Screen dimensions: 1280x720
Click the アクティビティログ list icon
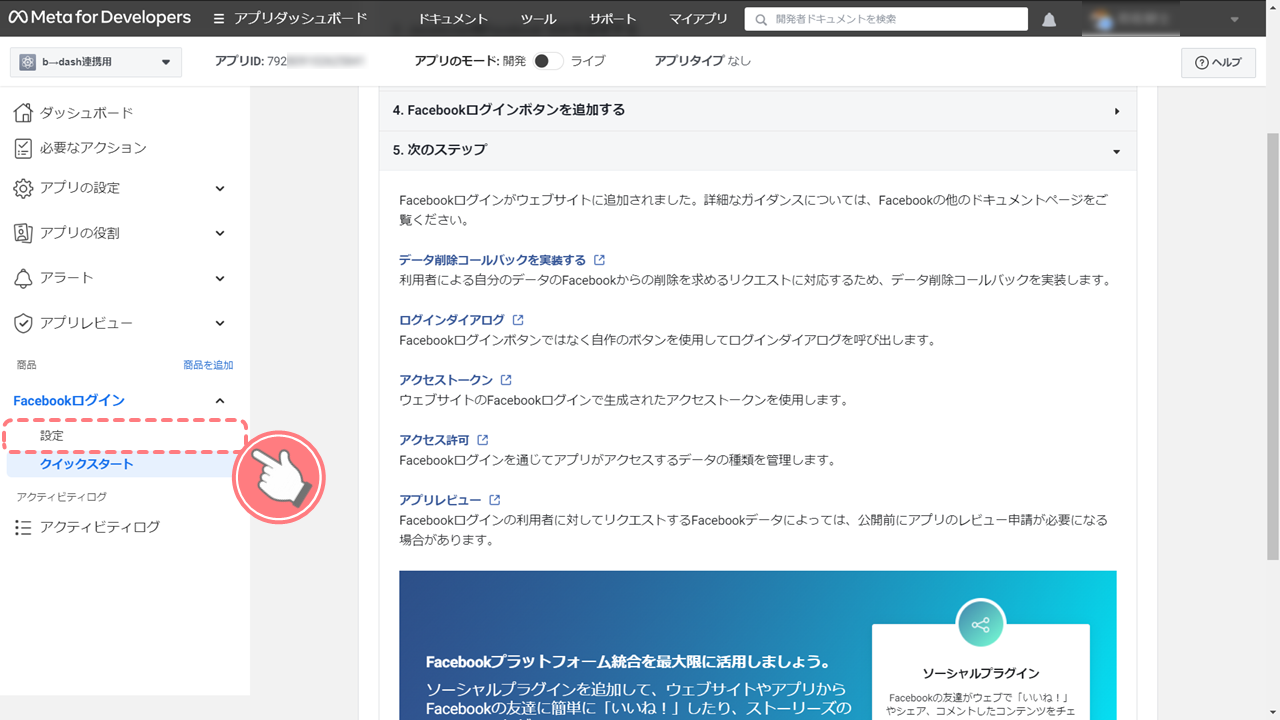coord(23,527)
